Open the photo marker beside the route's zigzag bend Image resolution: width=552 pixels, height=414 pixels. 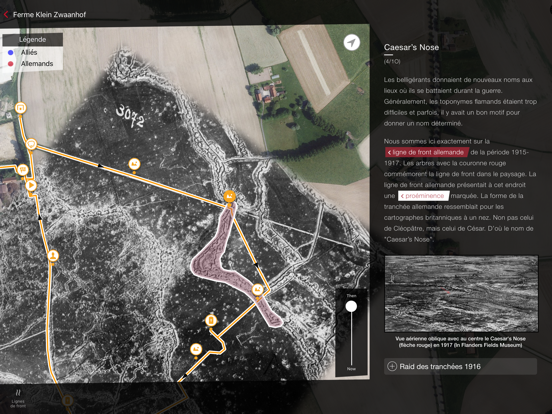pos(196,349)
